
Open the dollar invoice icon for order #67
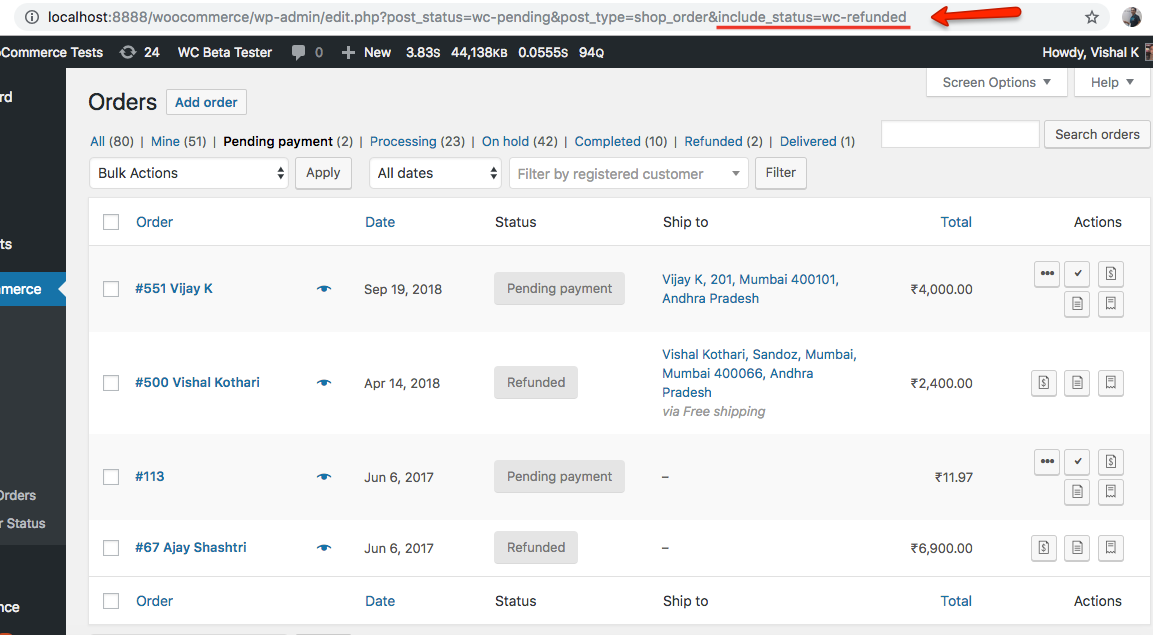coord(1043,548)
